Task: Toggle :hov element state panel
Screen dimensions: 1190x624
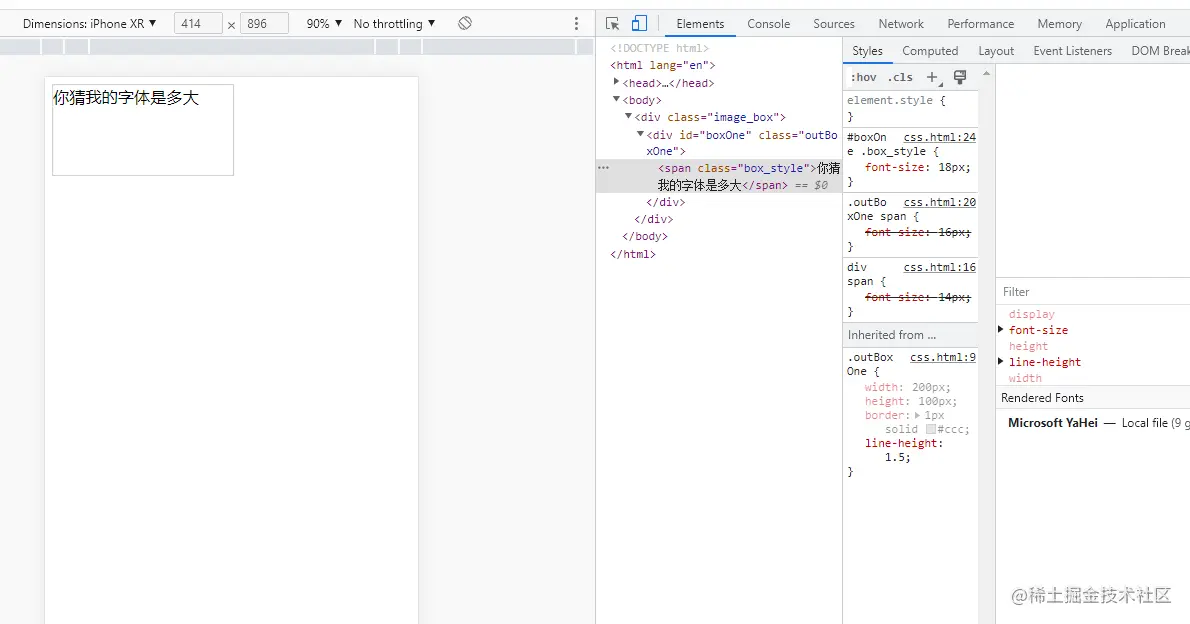Action: [x=864, y=77]
